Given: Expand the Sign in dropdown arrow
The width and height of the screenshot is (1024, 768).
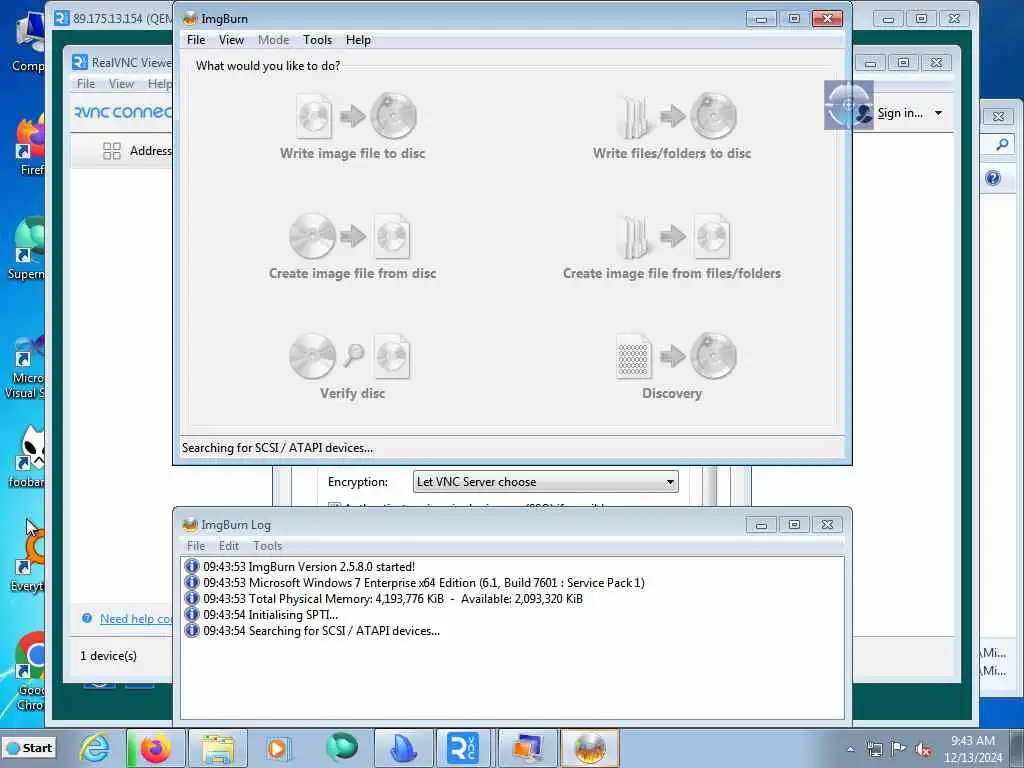Looking at the screenshot, I should click(938, 113).
